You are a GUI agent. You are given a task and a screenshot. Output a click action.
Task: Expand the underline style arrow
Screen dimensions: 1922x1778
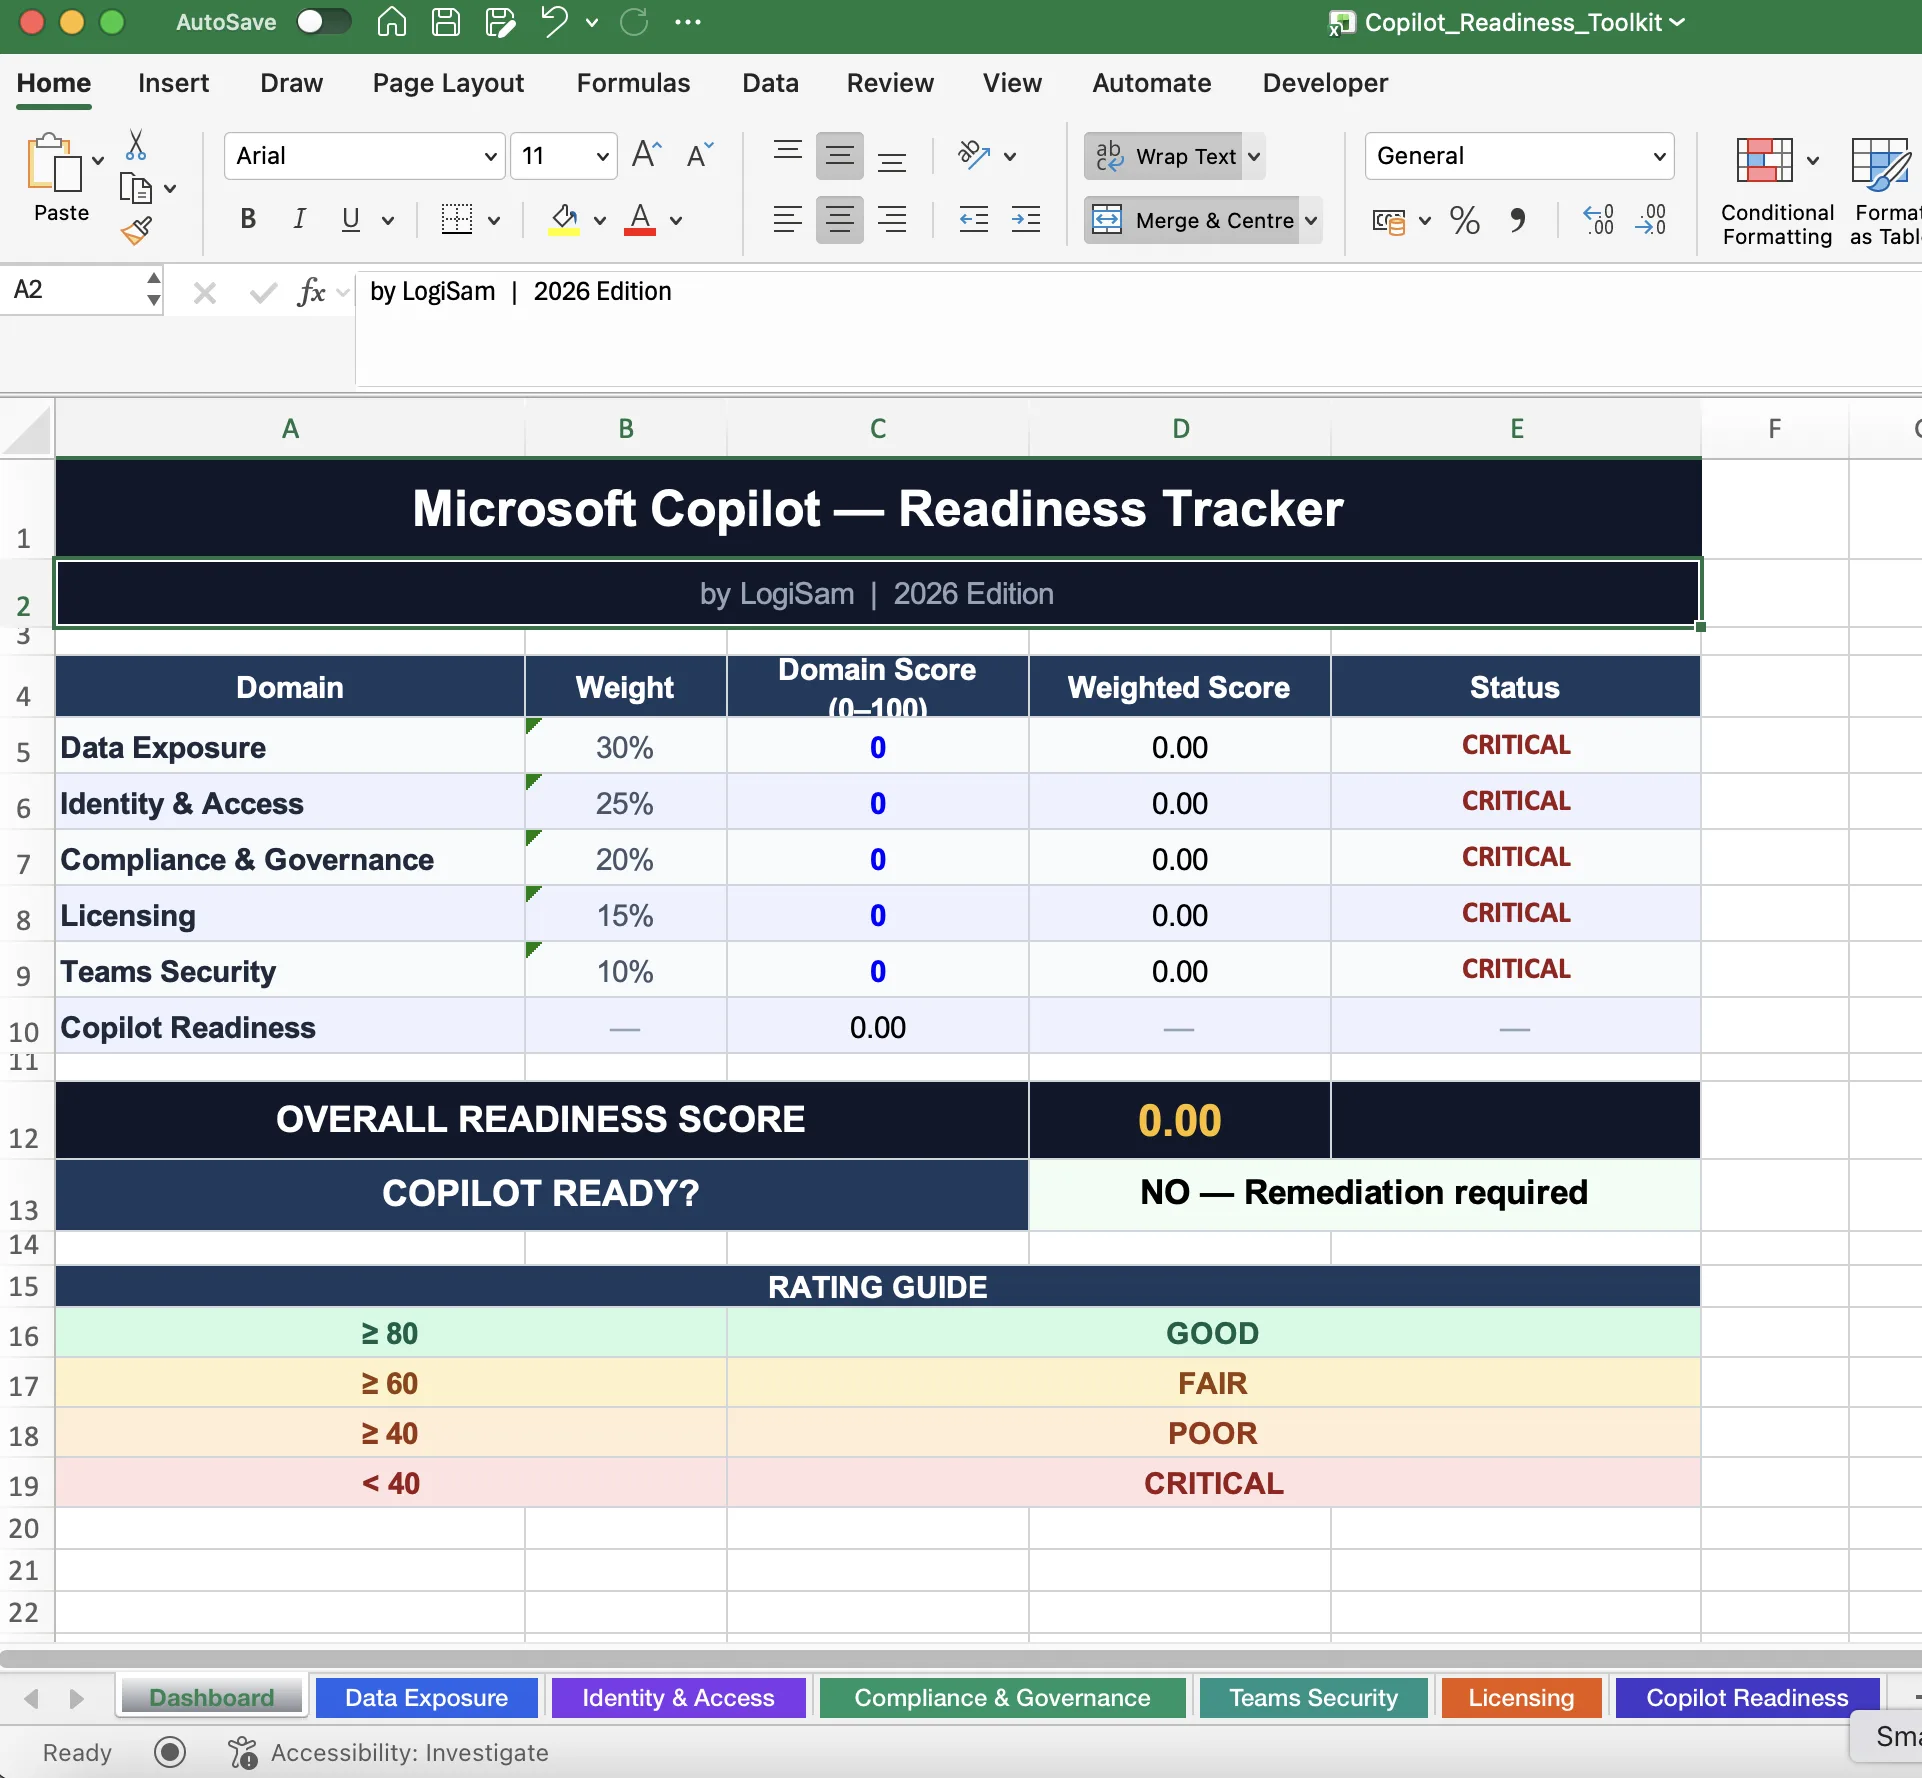pyautogui.click(x=387, y=220)
